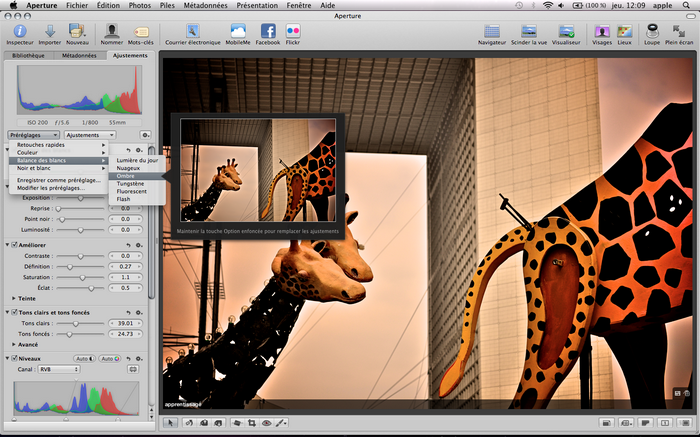
Task: Toggle the Améliorer checkbox
Action: pos(14,245)
